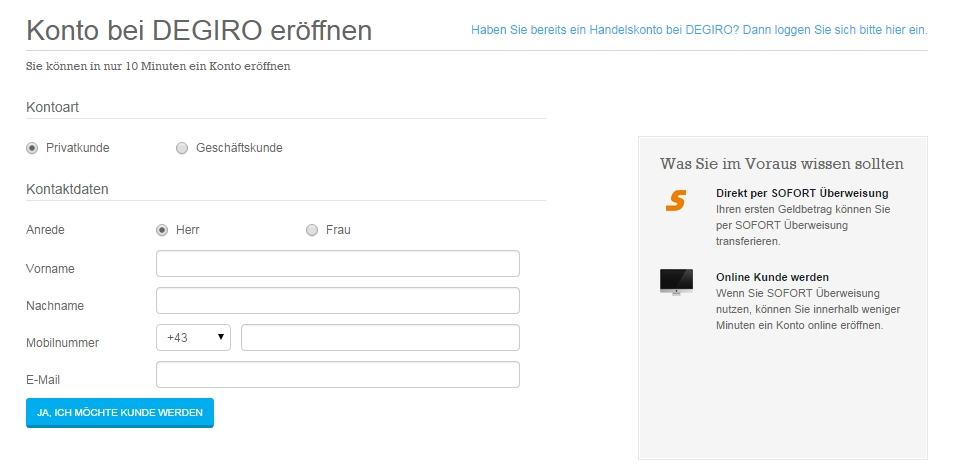Click JA, ICH MÖCHTE KUNDE WERDEN button
The height and width of the screenshot is (476, 954).
click(120, 413)
